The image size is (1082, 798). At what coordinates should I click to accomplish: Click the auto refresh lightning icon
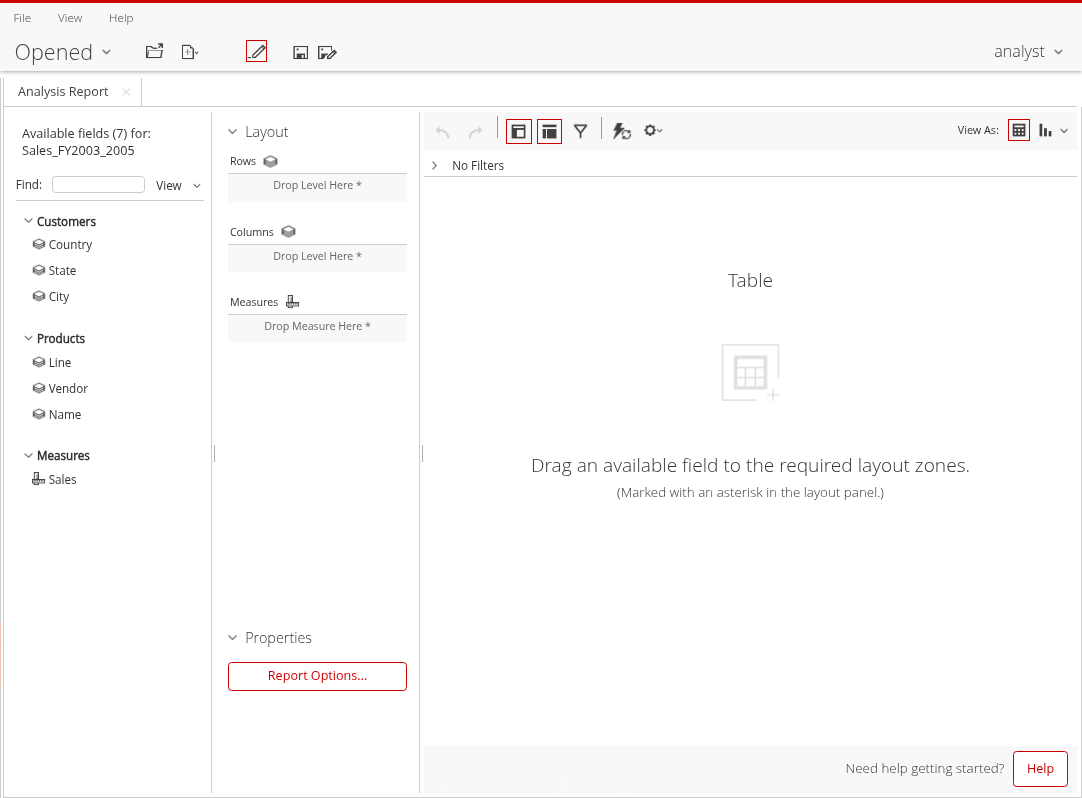(621, 131)
